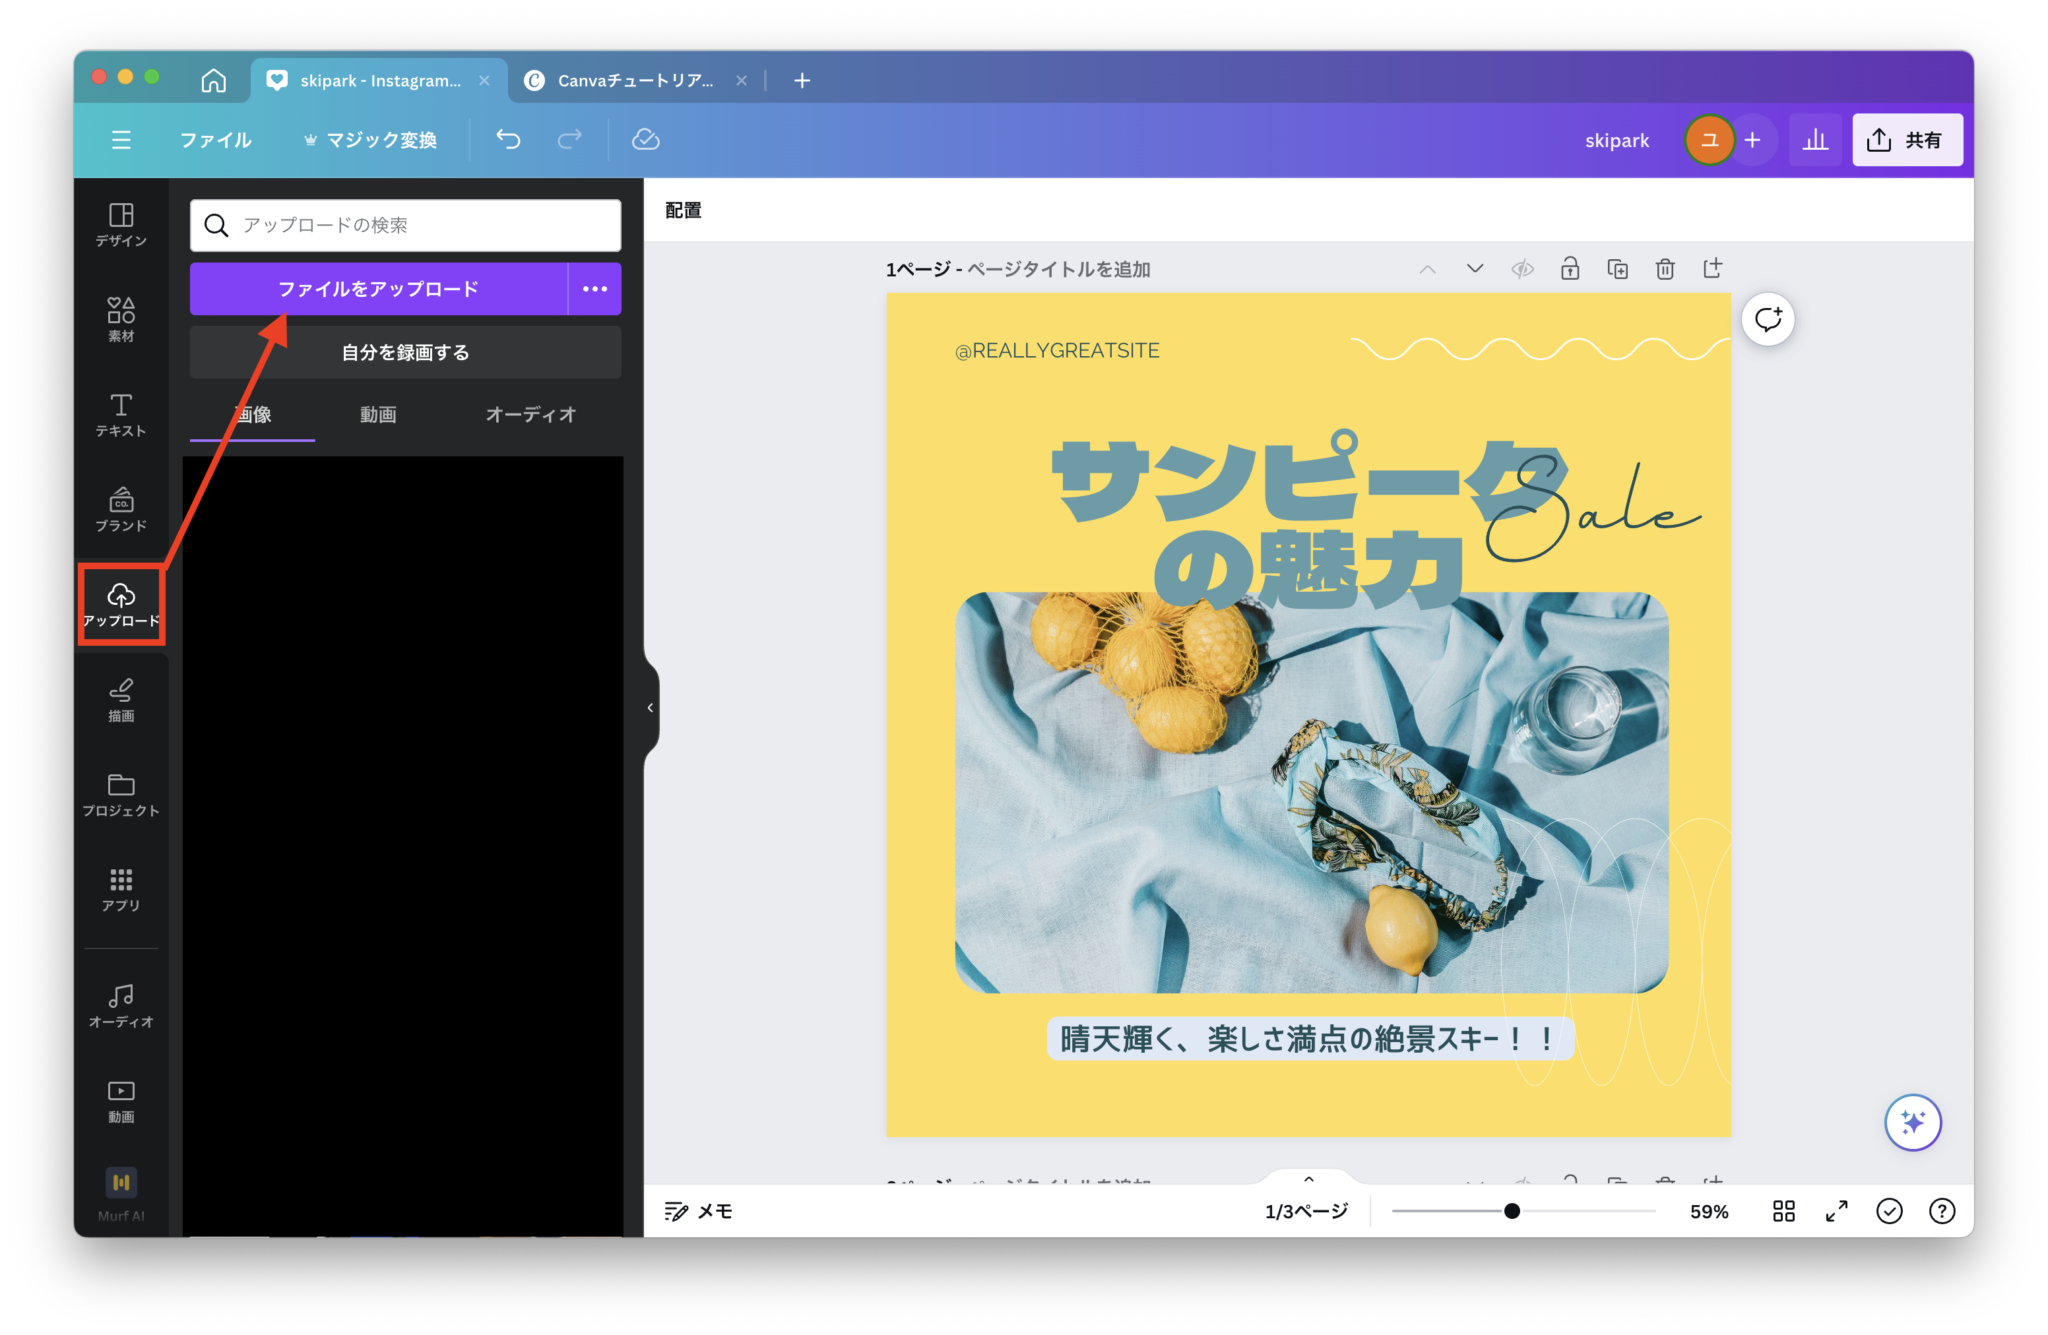This screenshot has height=1335, width=2048.
Task: Click the ファイルをアップロード button
Action: pyautogui.click(x=378, y=289)
